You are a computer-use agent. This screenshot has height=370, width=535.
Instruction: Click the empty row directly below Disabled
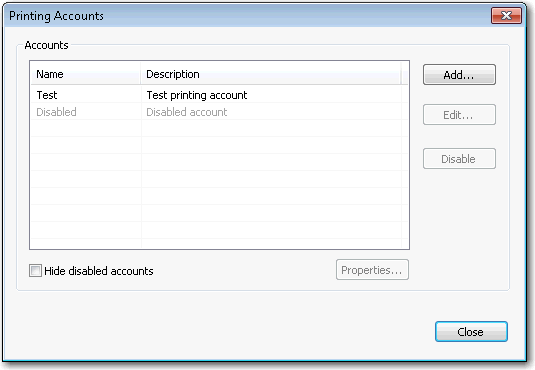[x=219, y=128]
